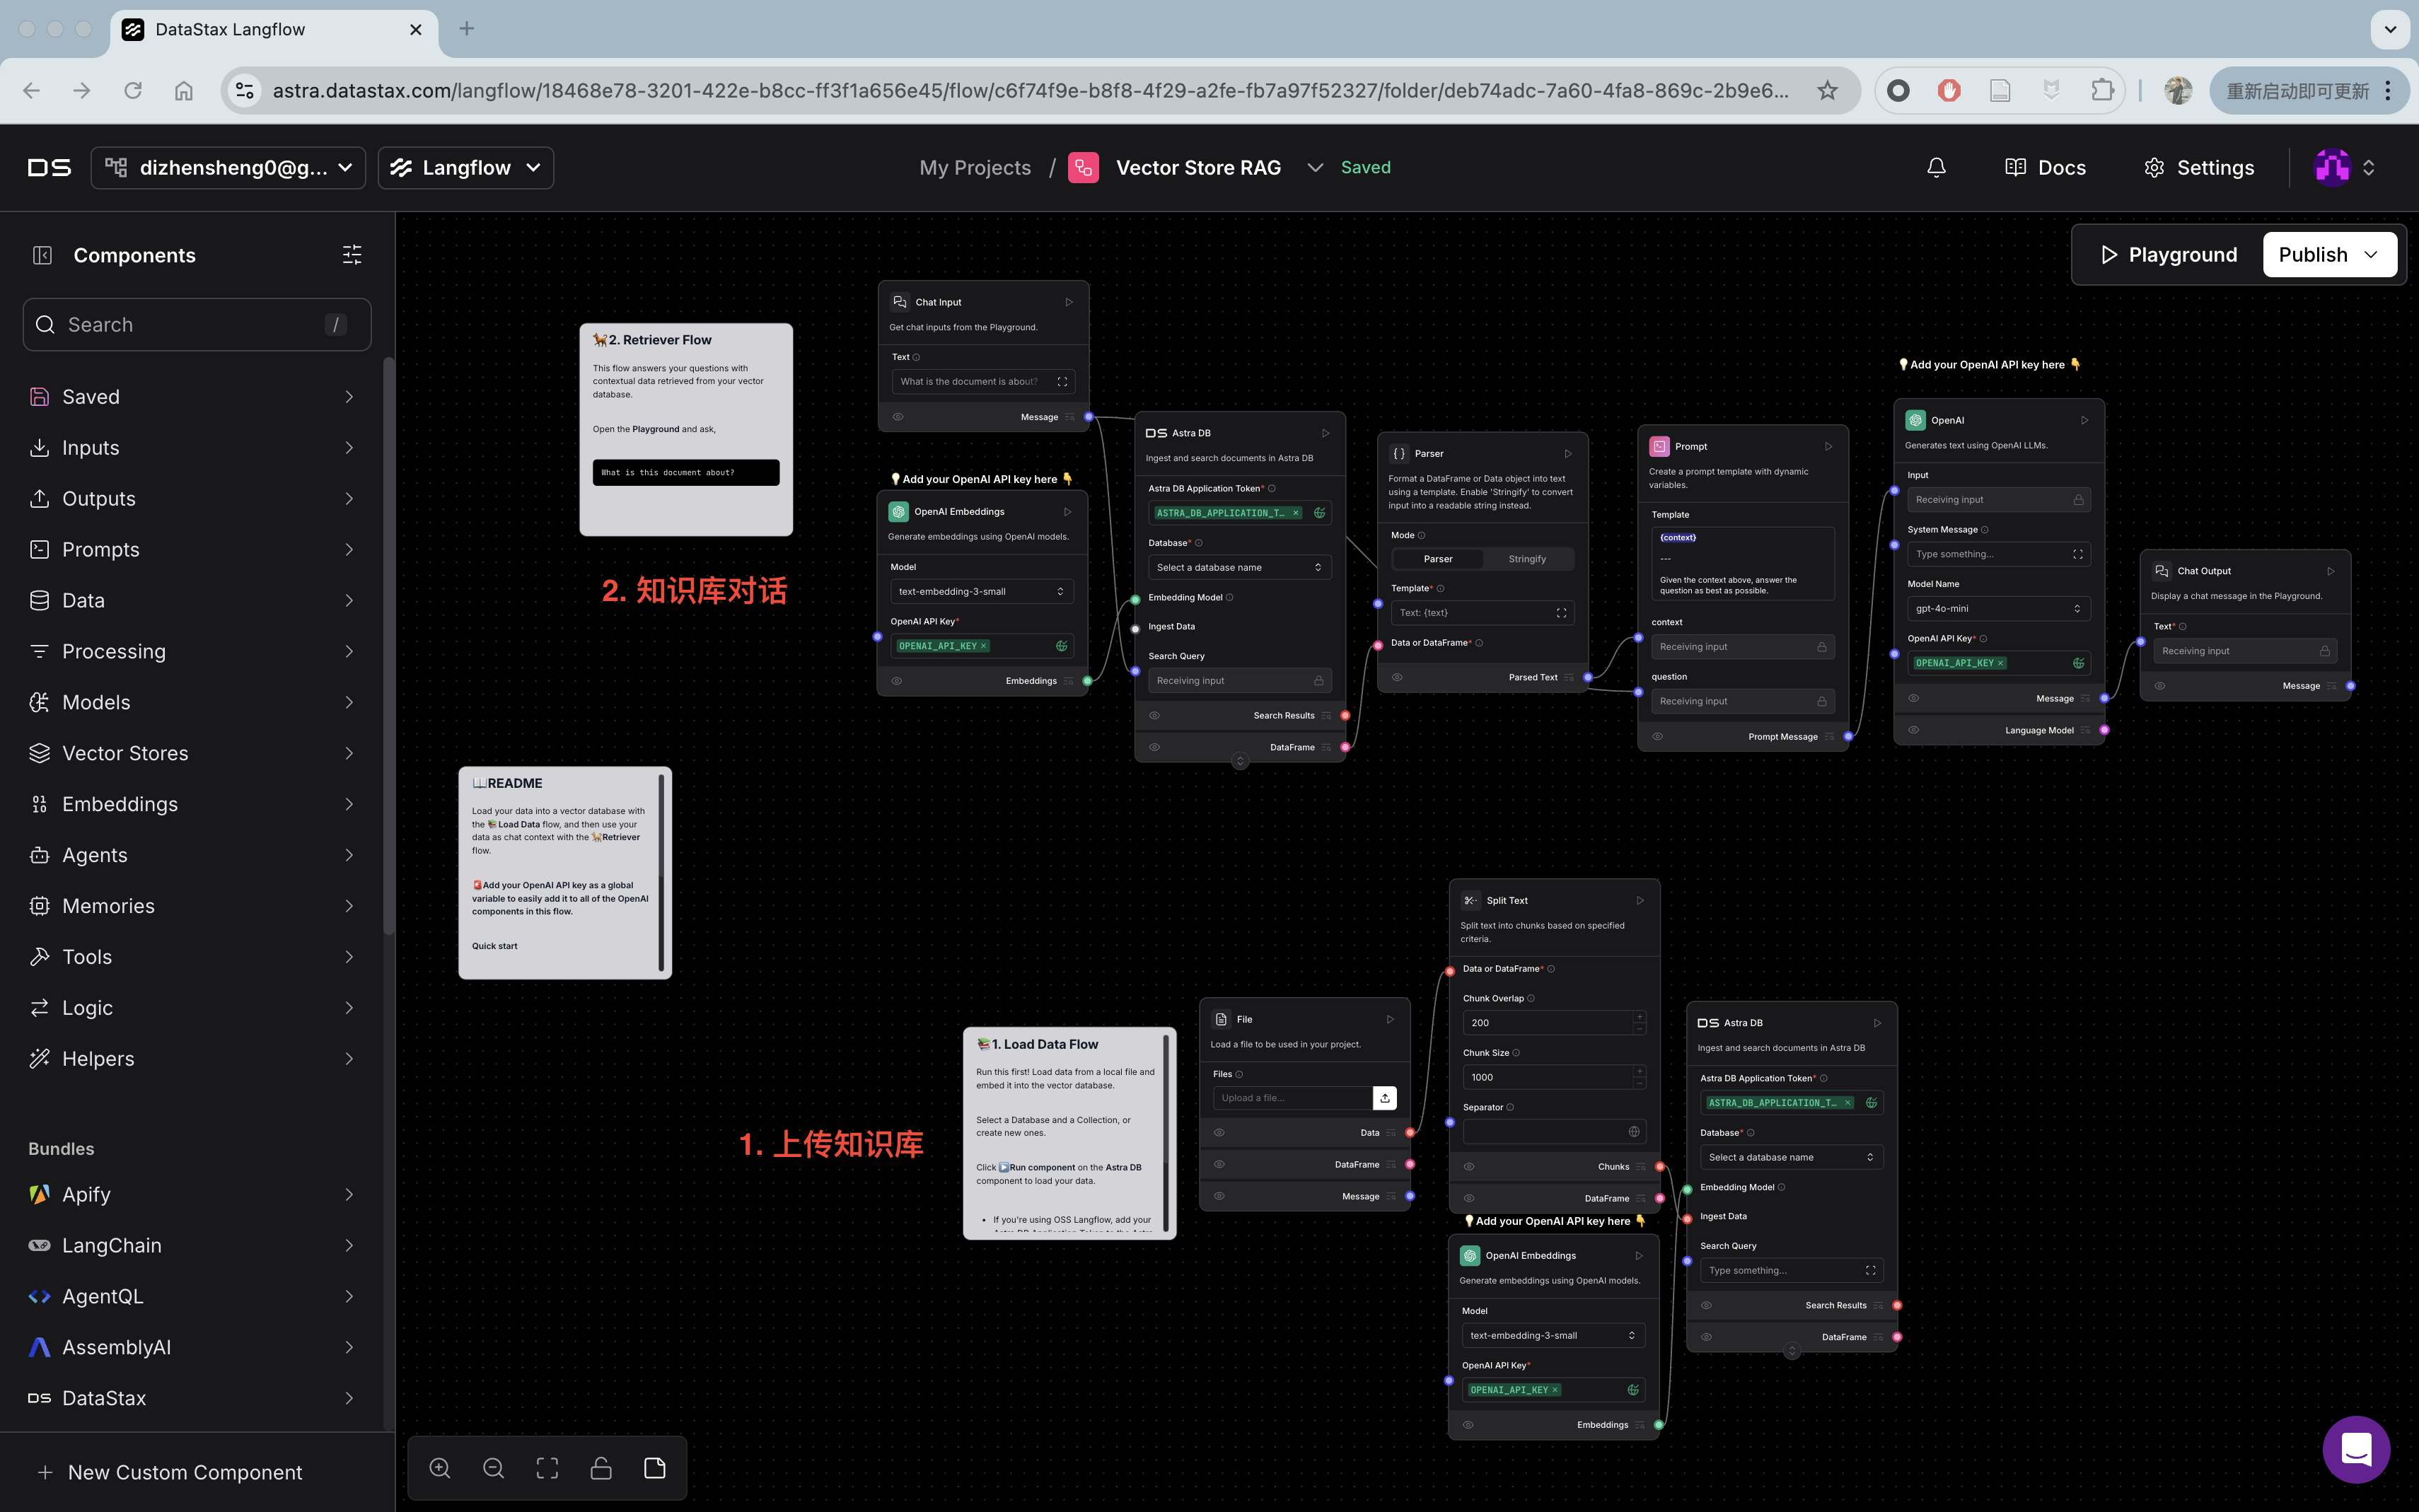Click the browser address bar
The height and width of the screenshot is (1512, 2419).
click(x=1030, y=90)
